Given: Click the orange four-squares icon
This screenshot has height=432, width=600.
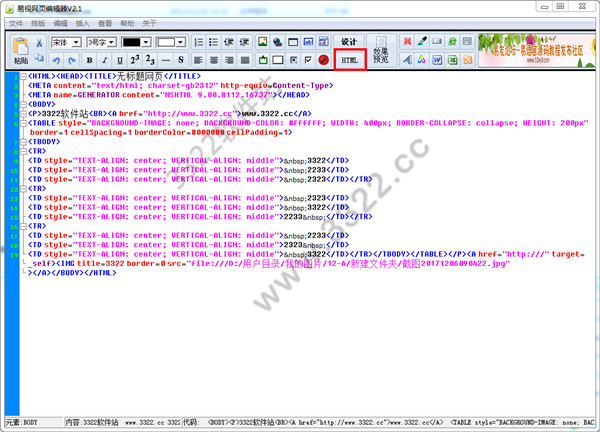Looking at the screenshot, I should (x=468, y=60).
